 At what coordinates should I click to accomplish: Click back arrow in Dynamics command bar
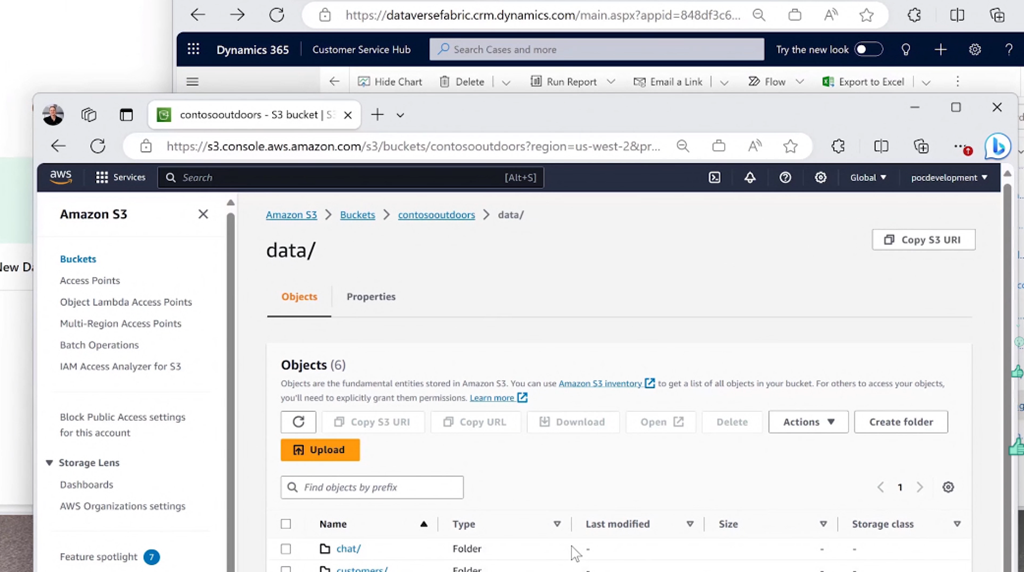pos(334,82)
